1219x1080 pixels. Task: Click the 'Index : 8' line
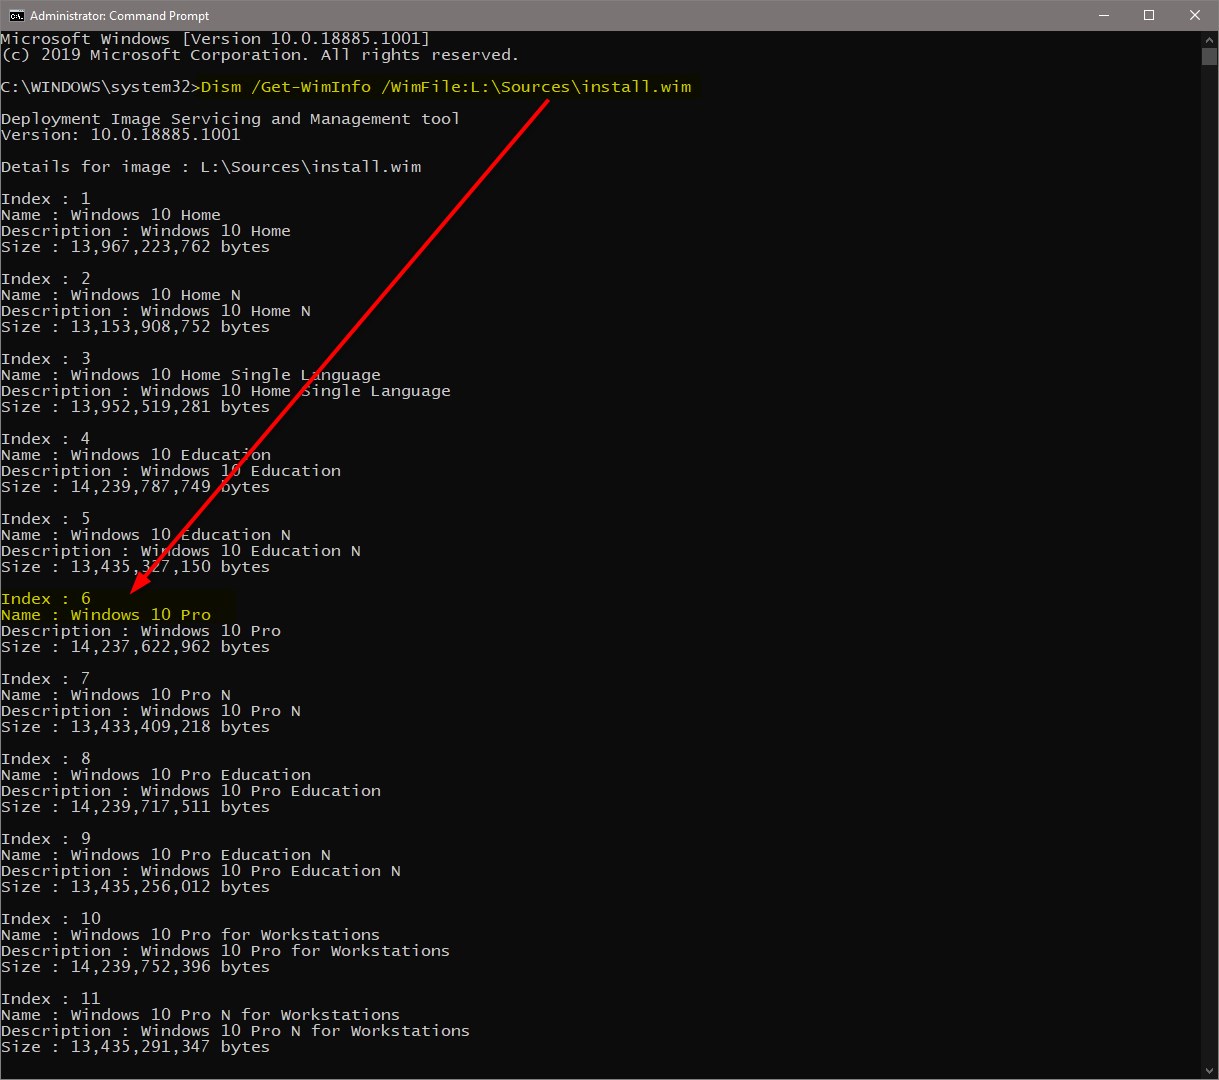click(x=46, y=759)
